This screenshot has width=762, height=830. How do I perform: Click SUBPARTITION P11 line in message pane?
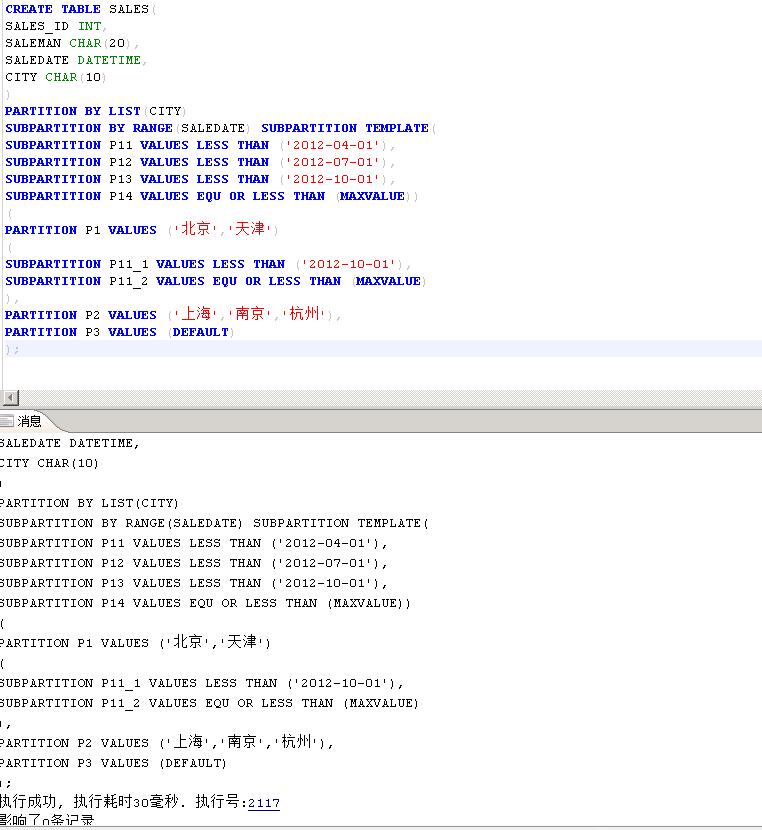pos(194,543)
